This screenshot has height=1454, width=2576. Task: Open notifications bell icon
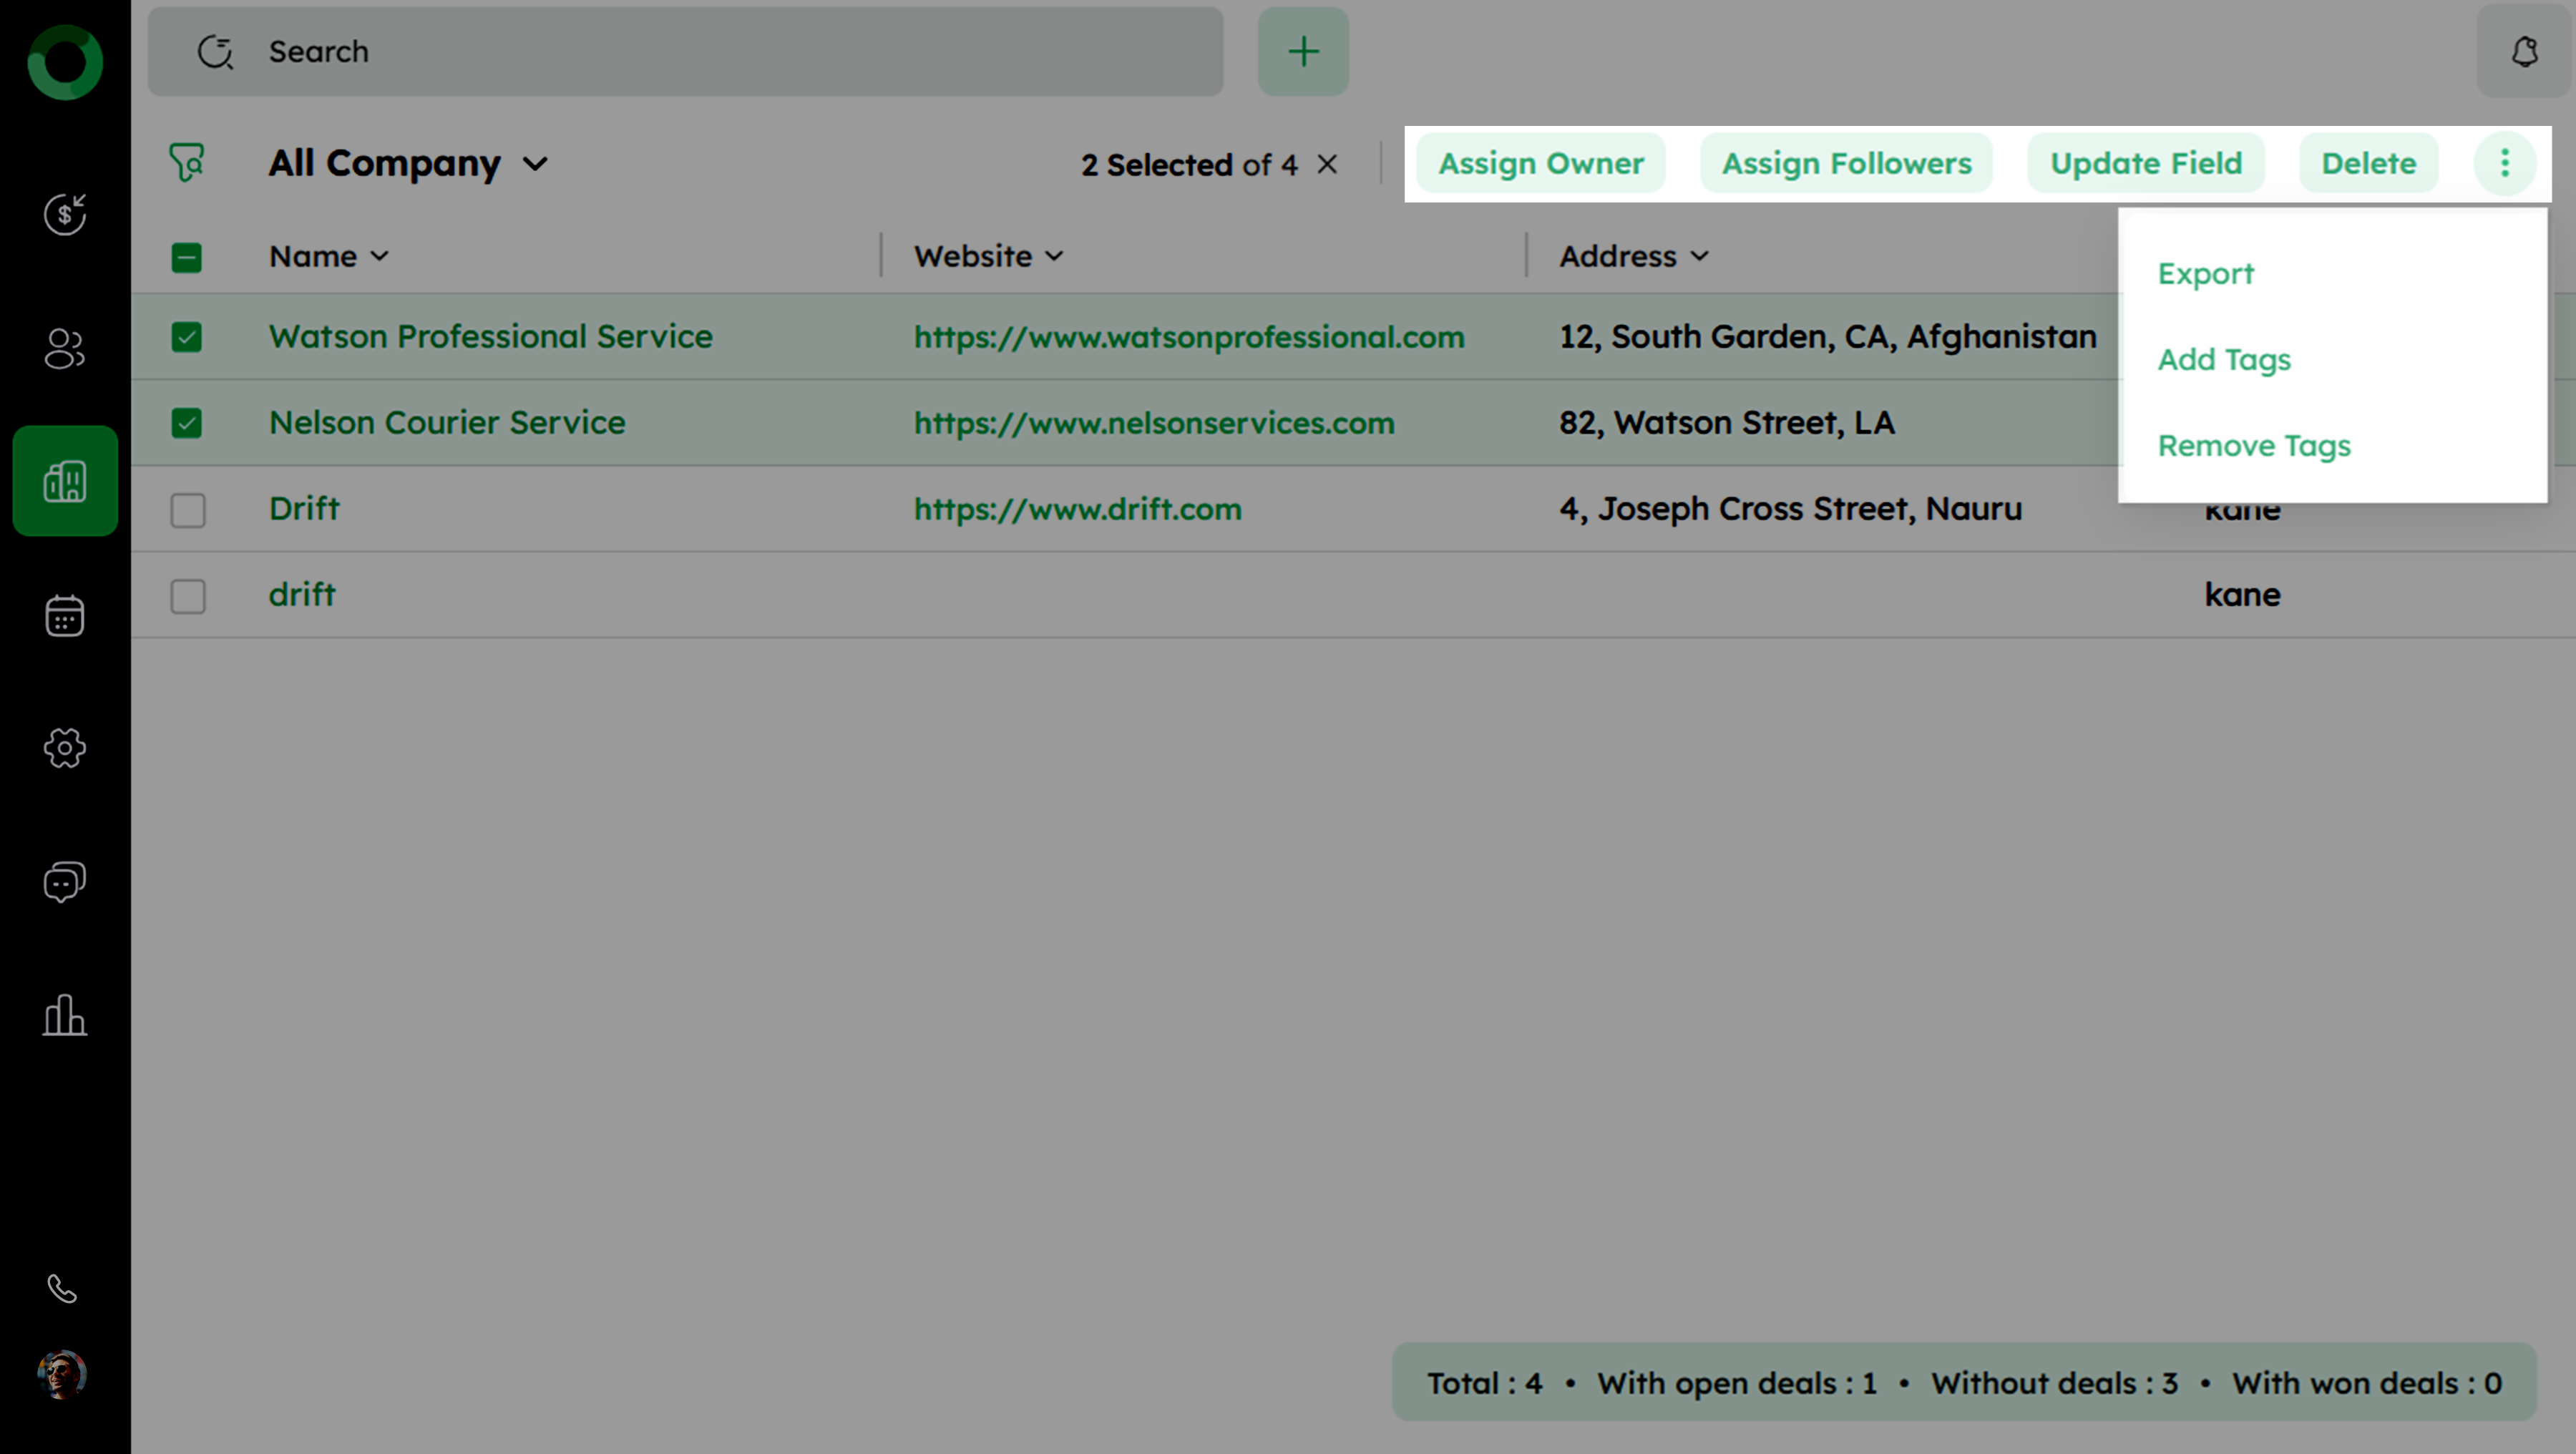point(2524,52)
